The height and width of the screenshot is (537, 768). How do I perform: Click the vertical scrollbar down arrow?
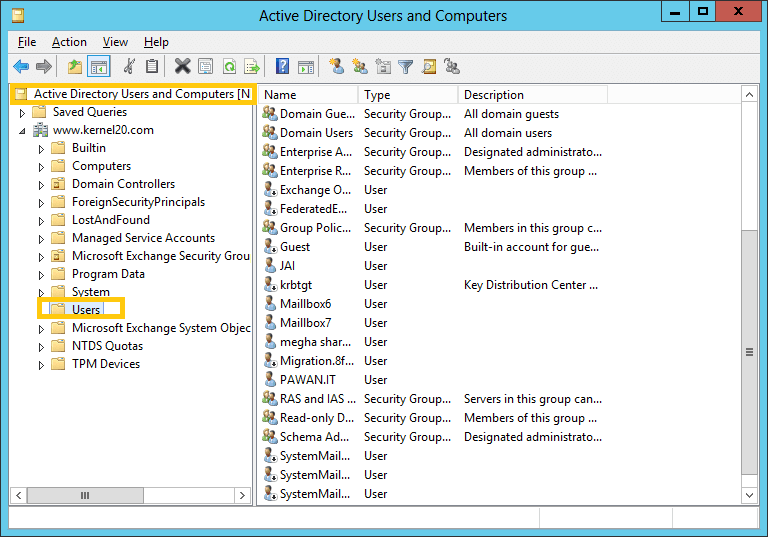(x=749, y=495)
